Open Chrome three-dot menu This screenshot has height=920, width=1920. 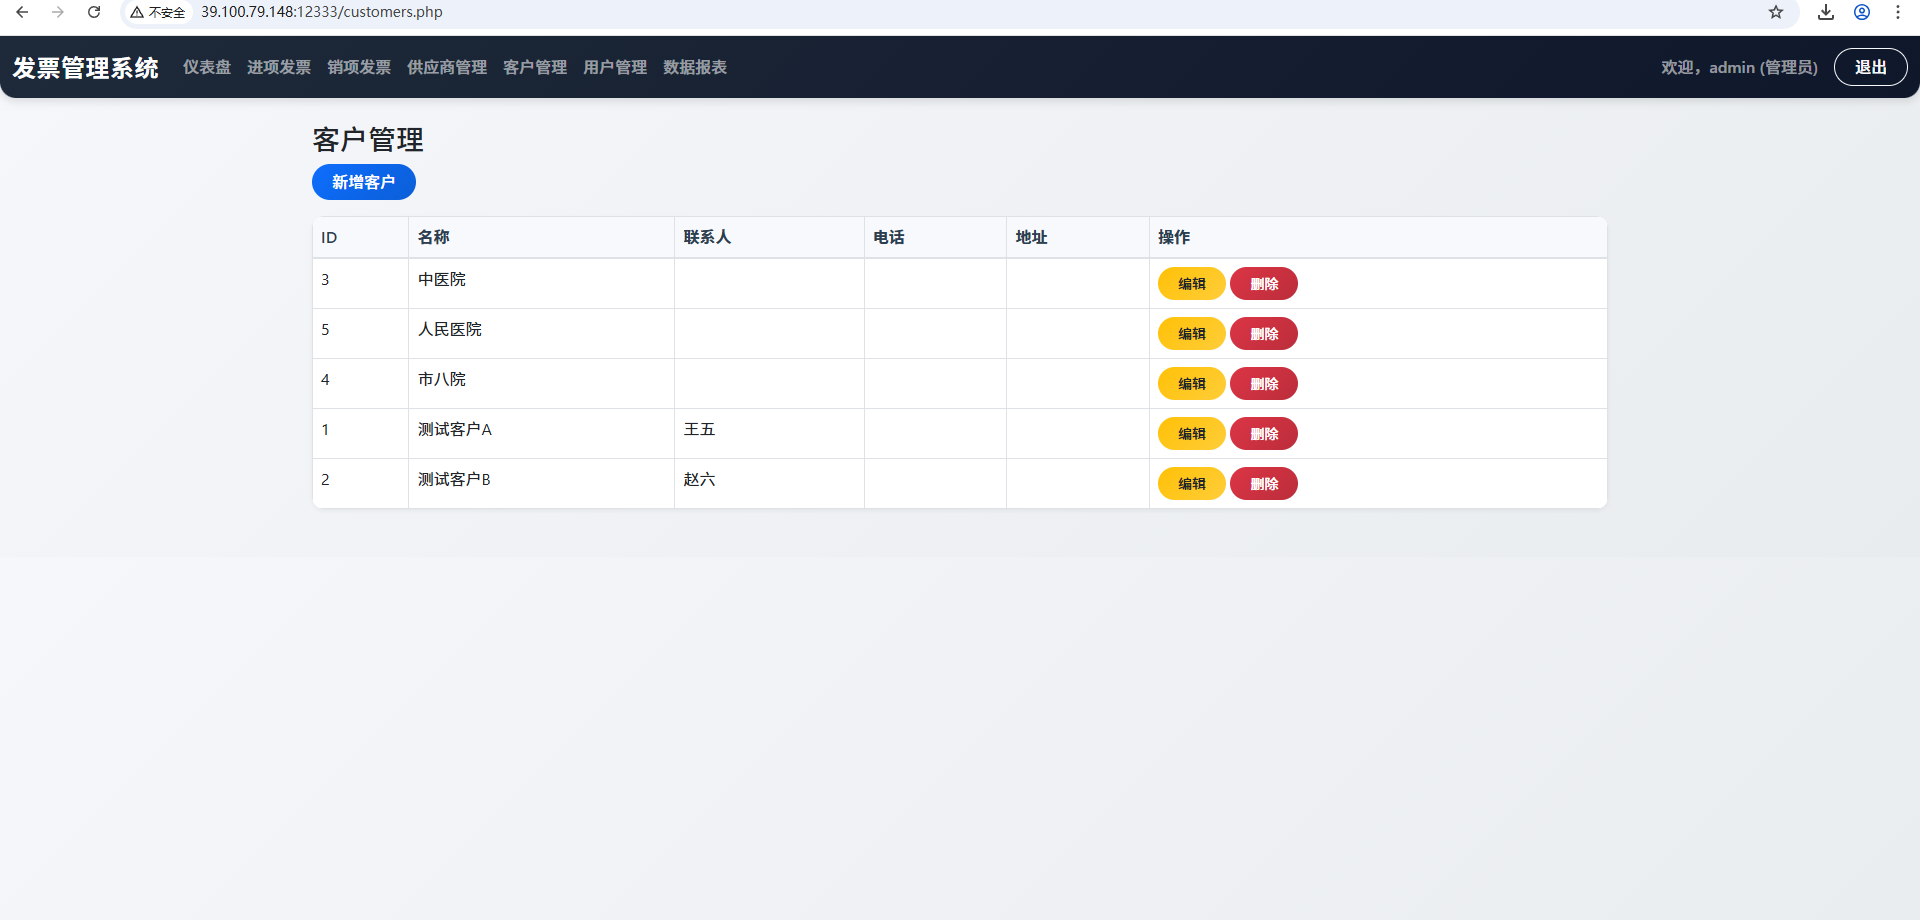[1898, 12]
